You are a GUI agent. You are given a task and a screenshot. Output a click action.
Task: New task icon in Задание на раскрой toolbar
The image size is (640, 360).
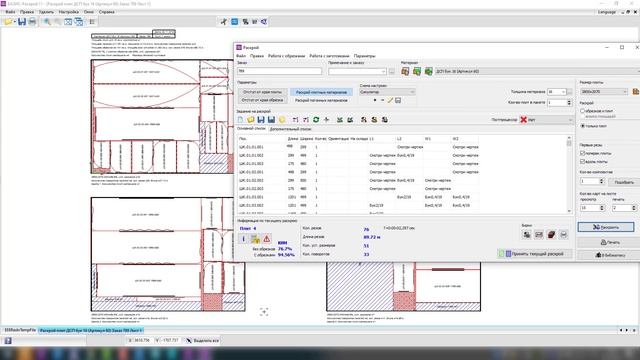coord(240,120)
